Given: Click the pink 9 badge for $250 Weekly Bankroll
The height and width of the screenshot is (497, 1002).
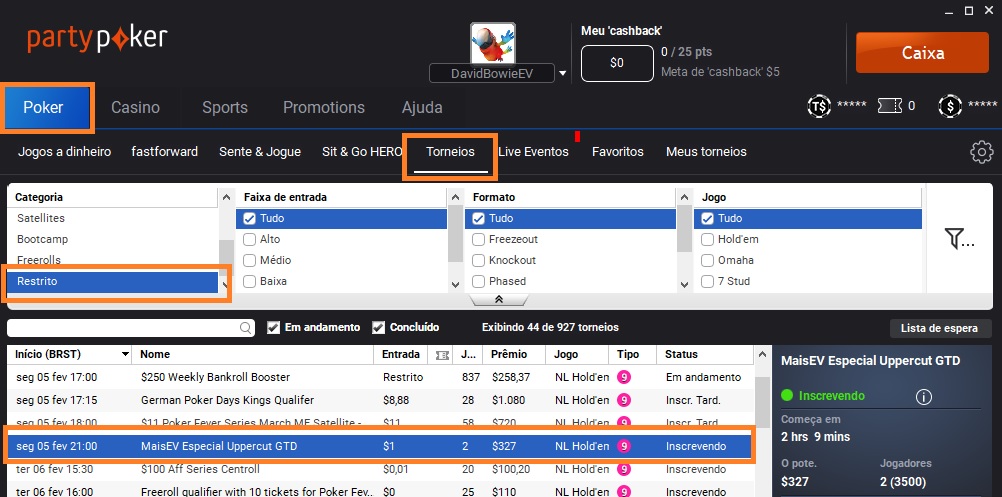Looking at the screenshot, I should (x=624, y=377).
